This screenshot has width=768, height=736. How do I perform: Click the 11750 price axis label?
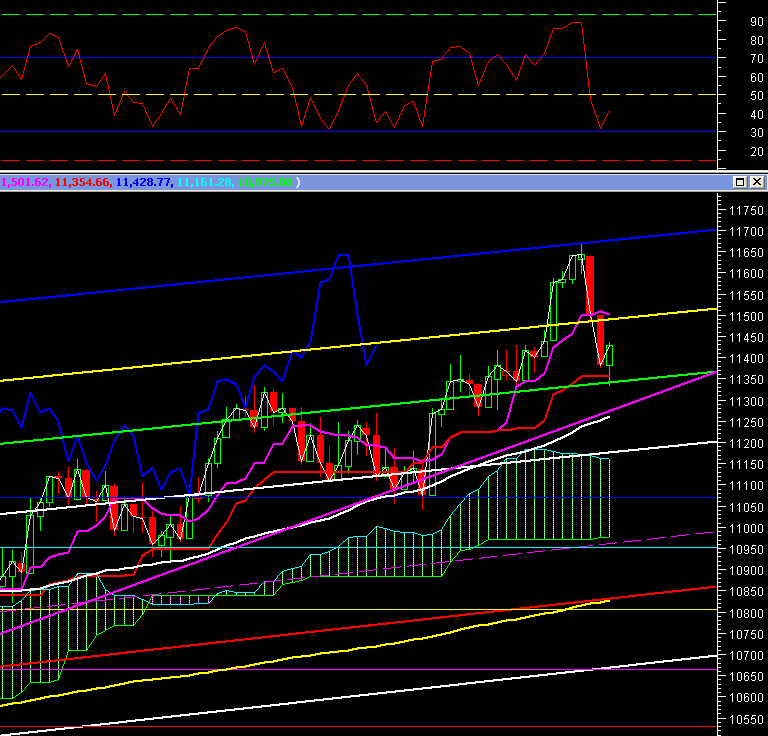tap(746, 211)
